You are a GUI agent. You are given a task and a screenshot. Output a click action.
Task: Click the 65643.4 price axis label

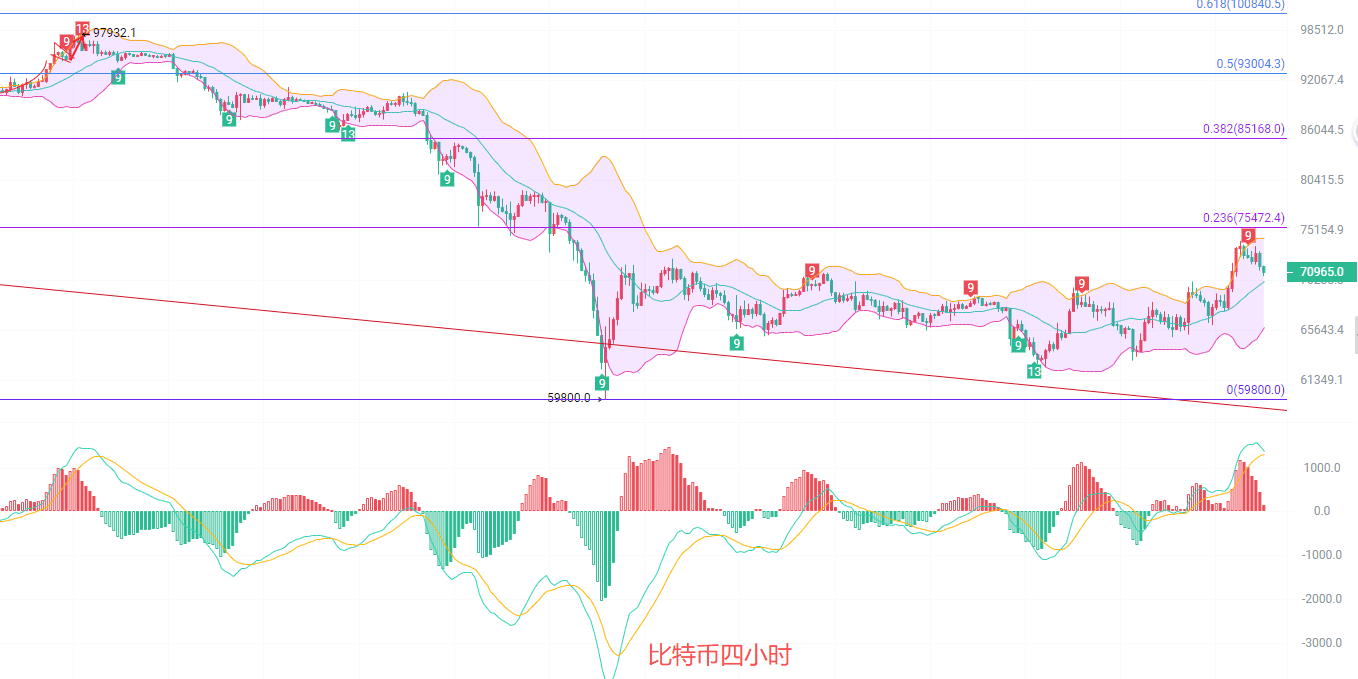tap(1321, 330)
